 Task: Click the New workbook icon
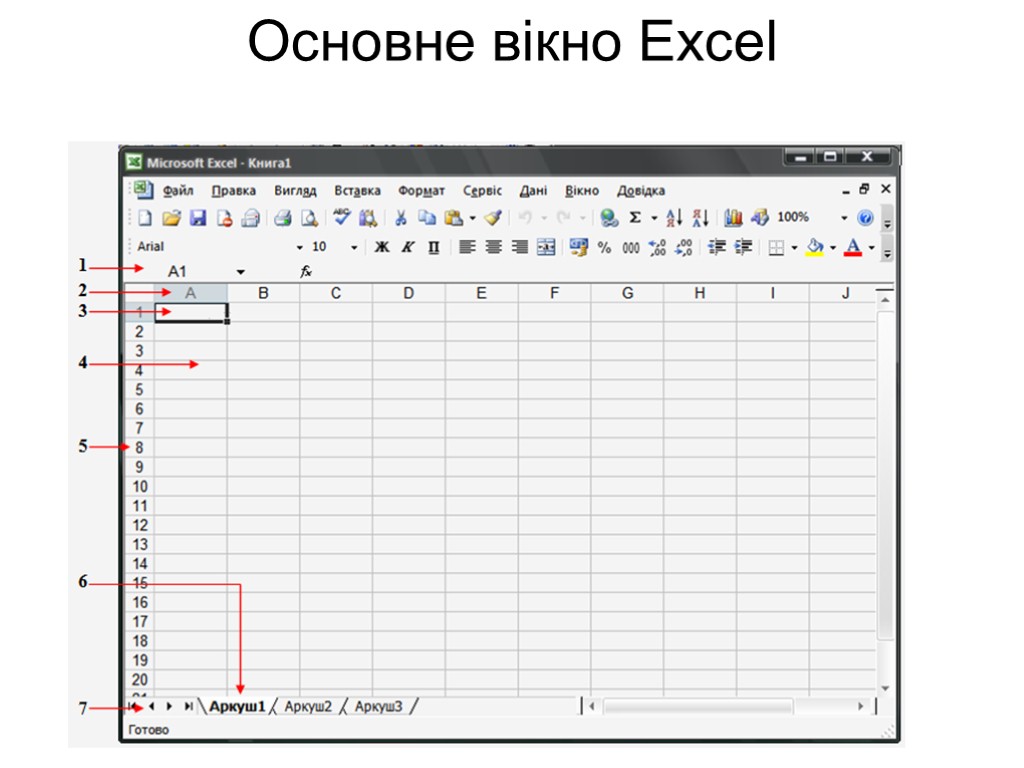tap(145, 218)
